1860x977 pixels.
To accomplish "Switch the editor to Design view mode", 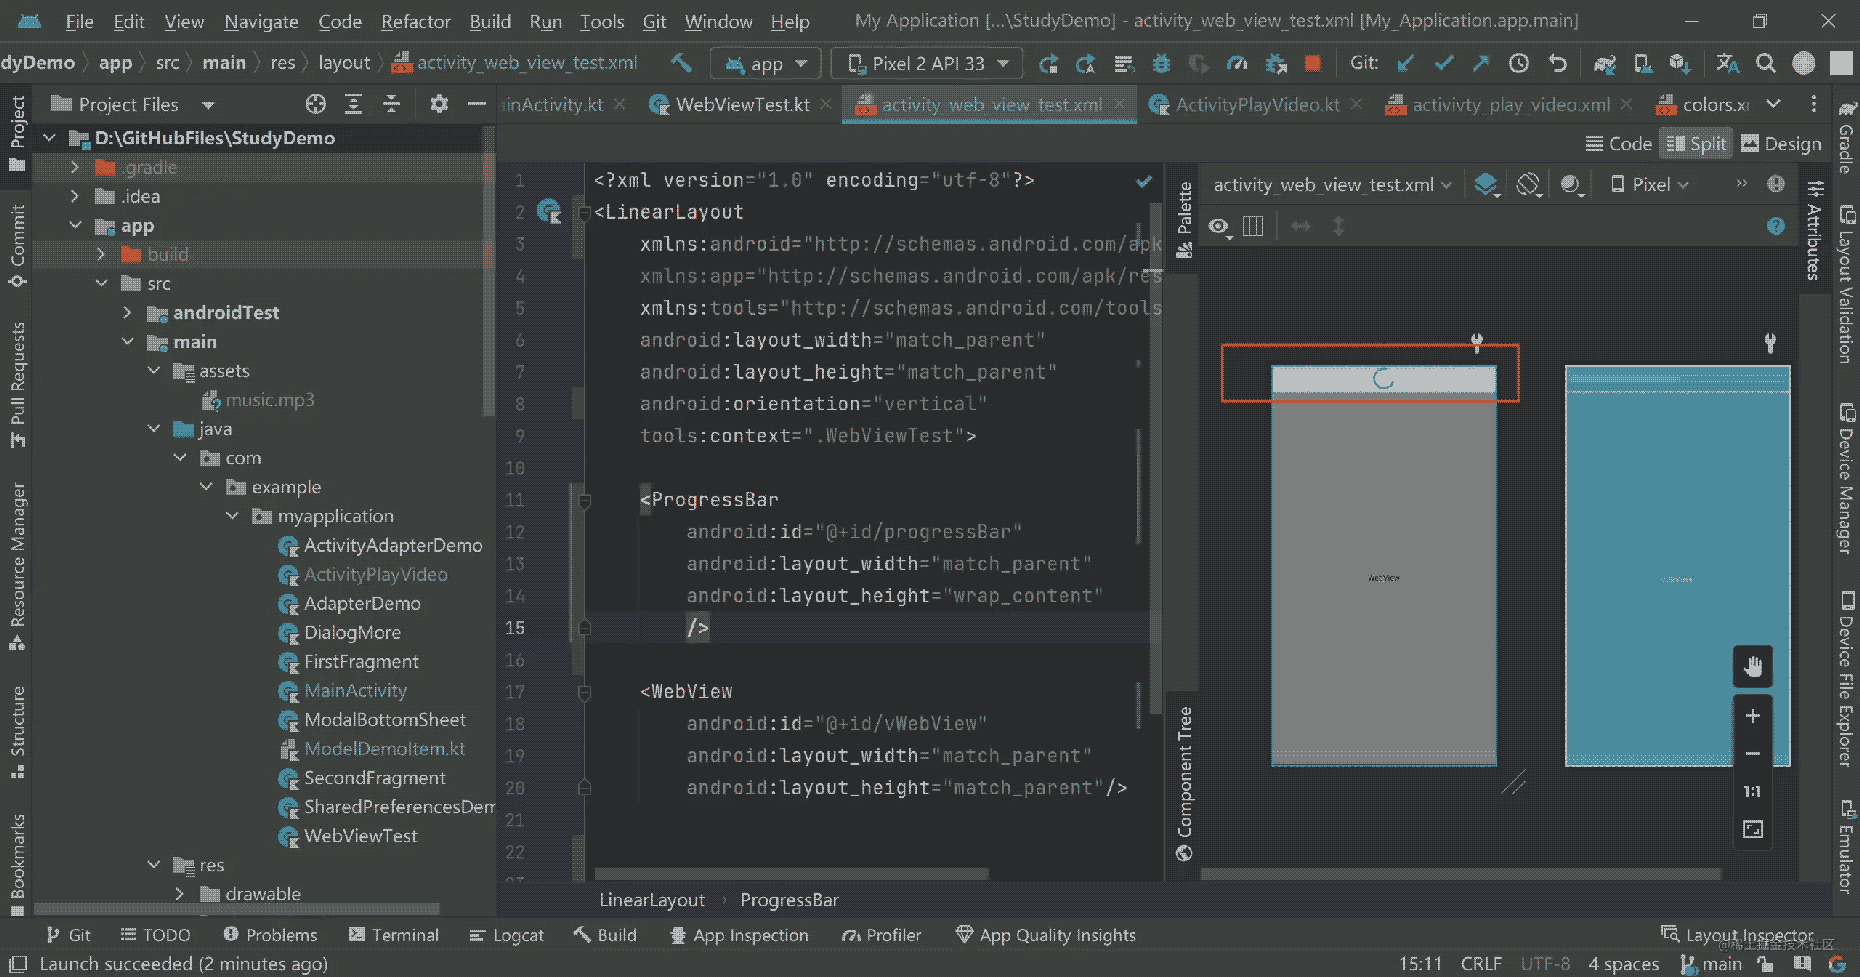I will 1781,144.
